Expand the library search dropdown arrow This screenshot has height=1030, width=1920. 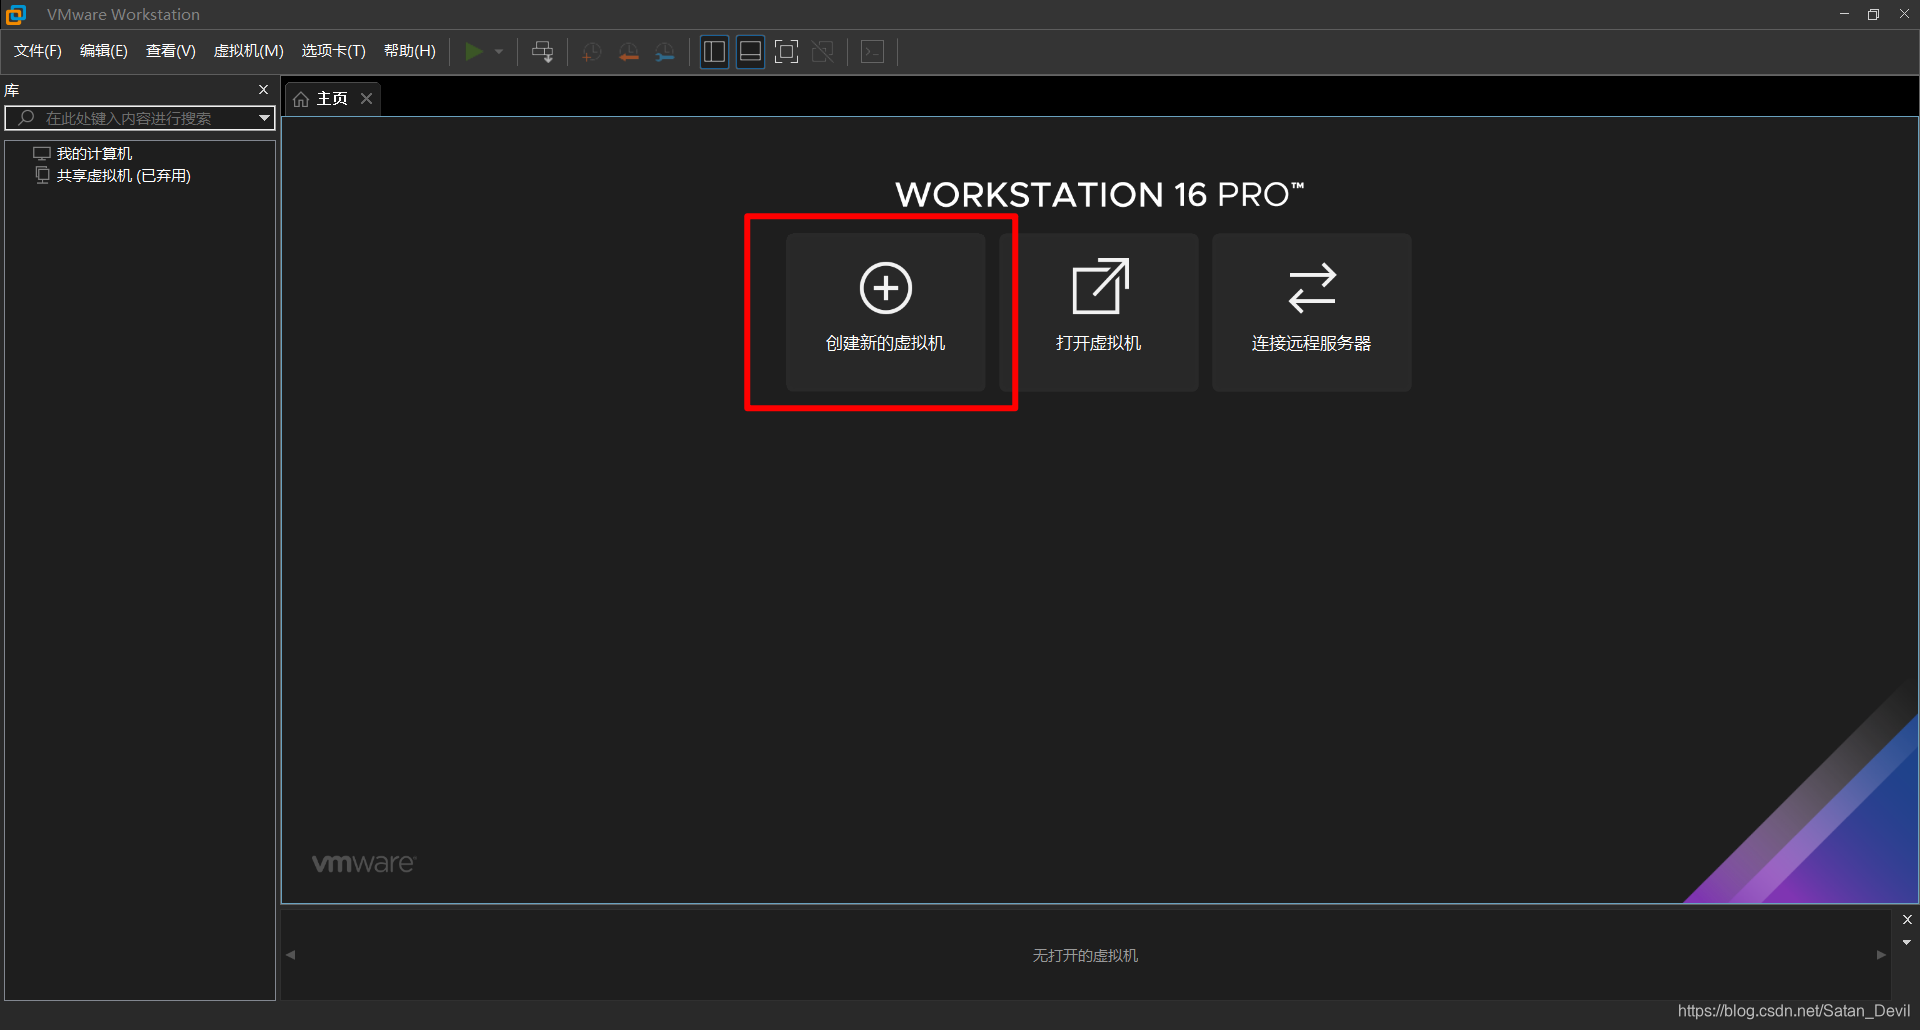(x=264, y=118)
